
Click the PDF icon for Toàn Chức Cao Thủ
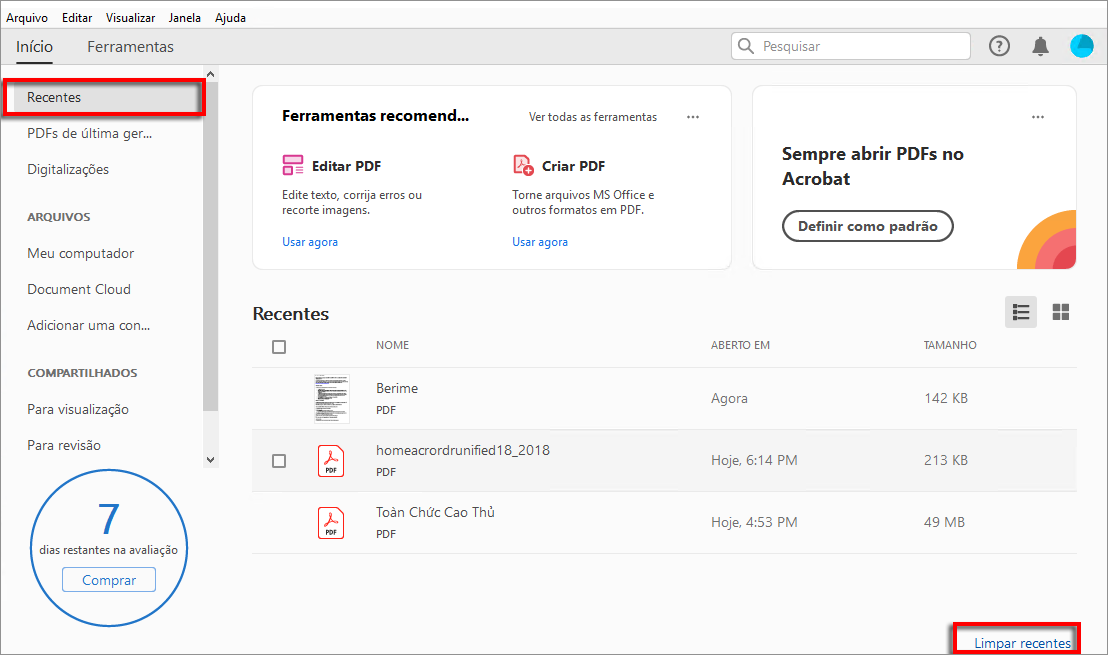331,522
